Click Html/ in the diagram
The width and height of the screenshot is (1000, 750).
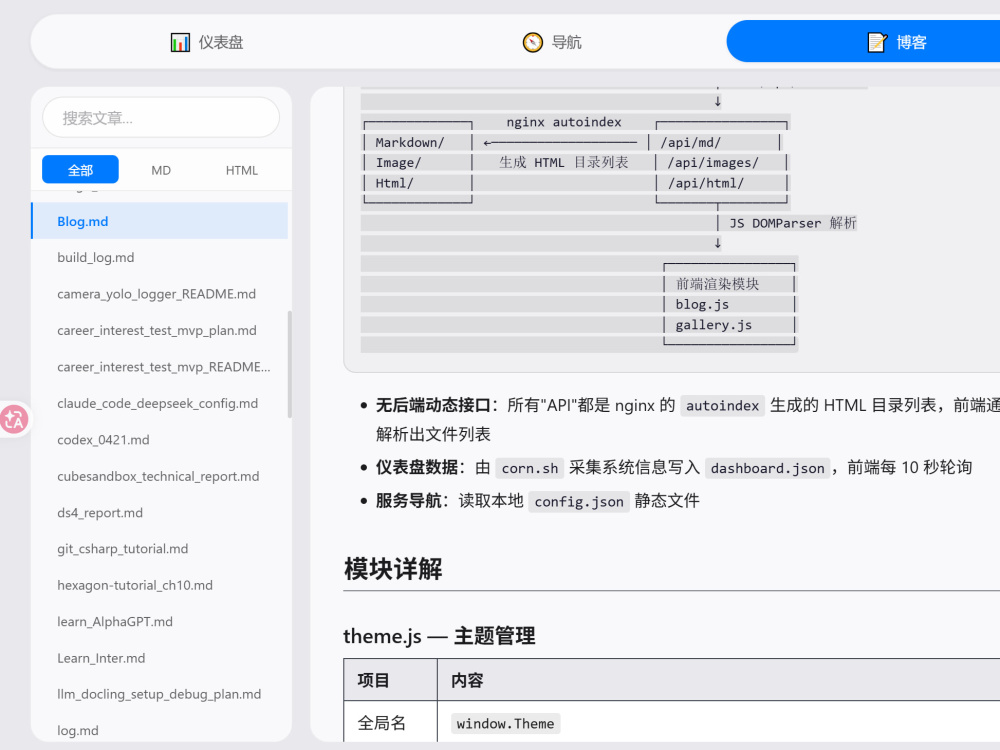click(394, 183)
